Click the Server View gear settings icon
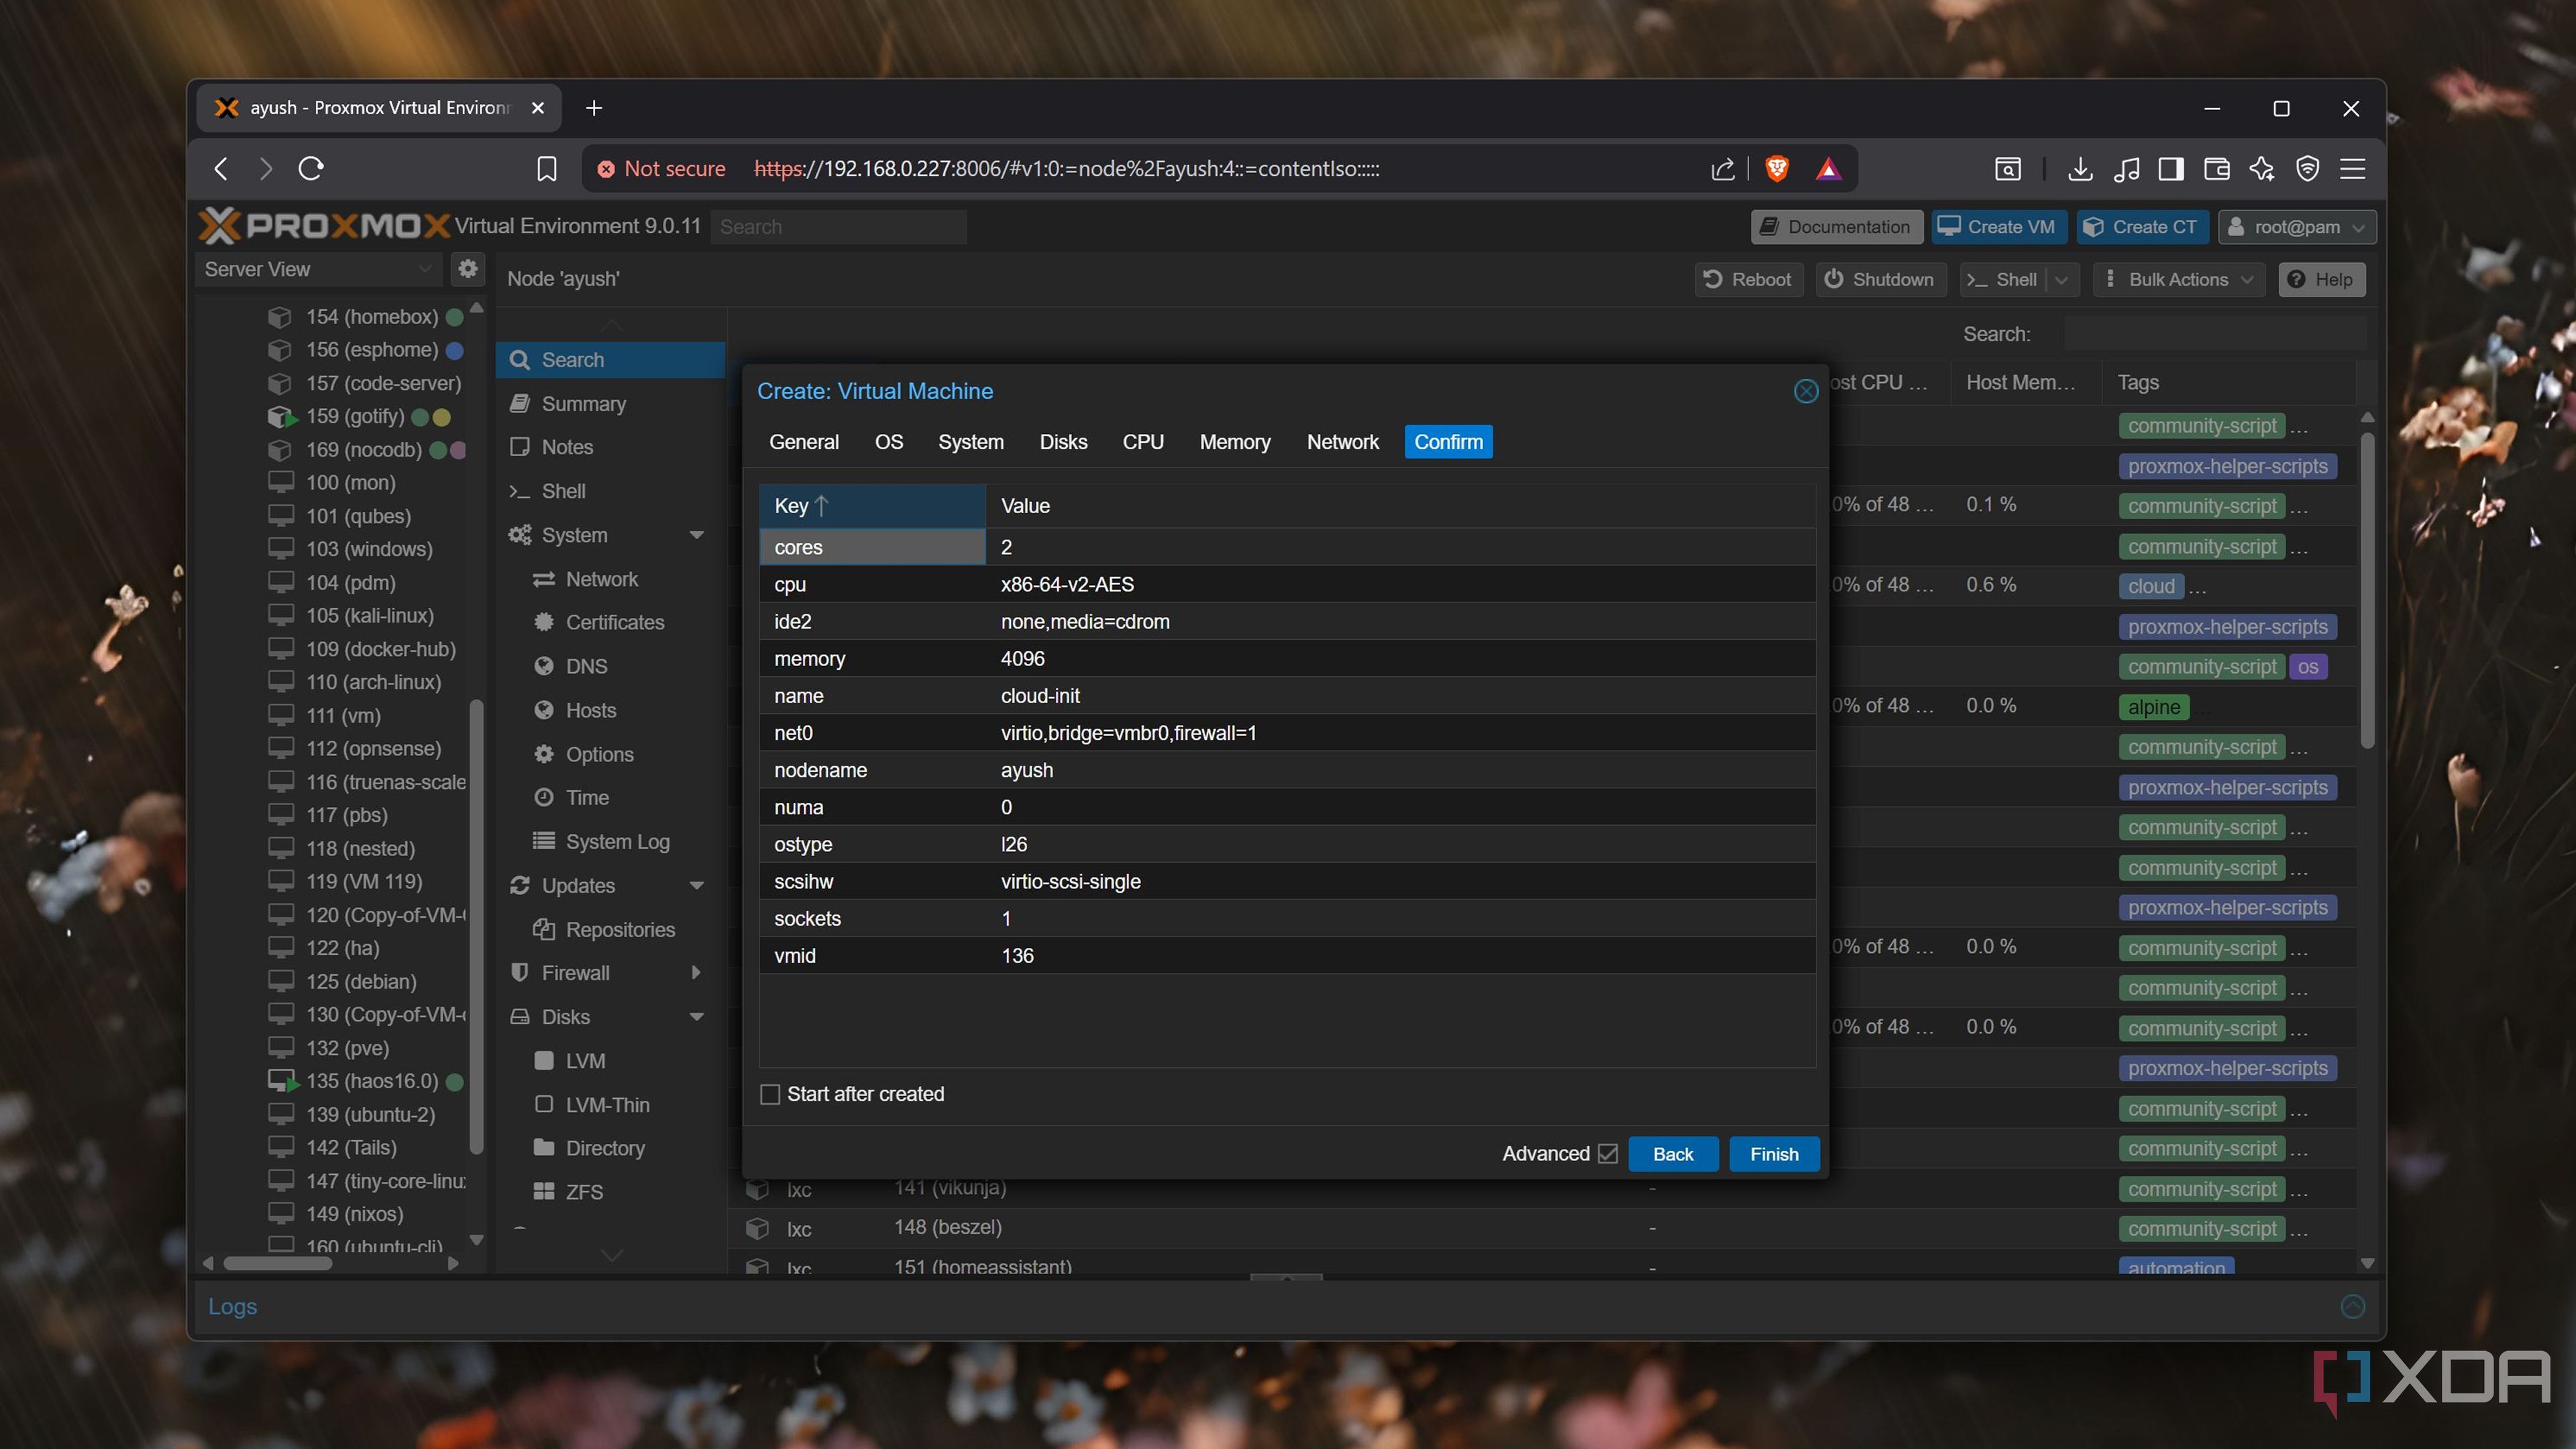This screenshot has height=1449, width=2576. 467,269
